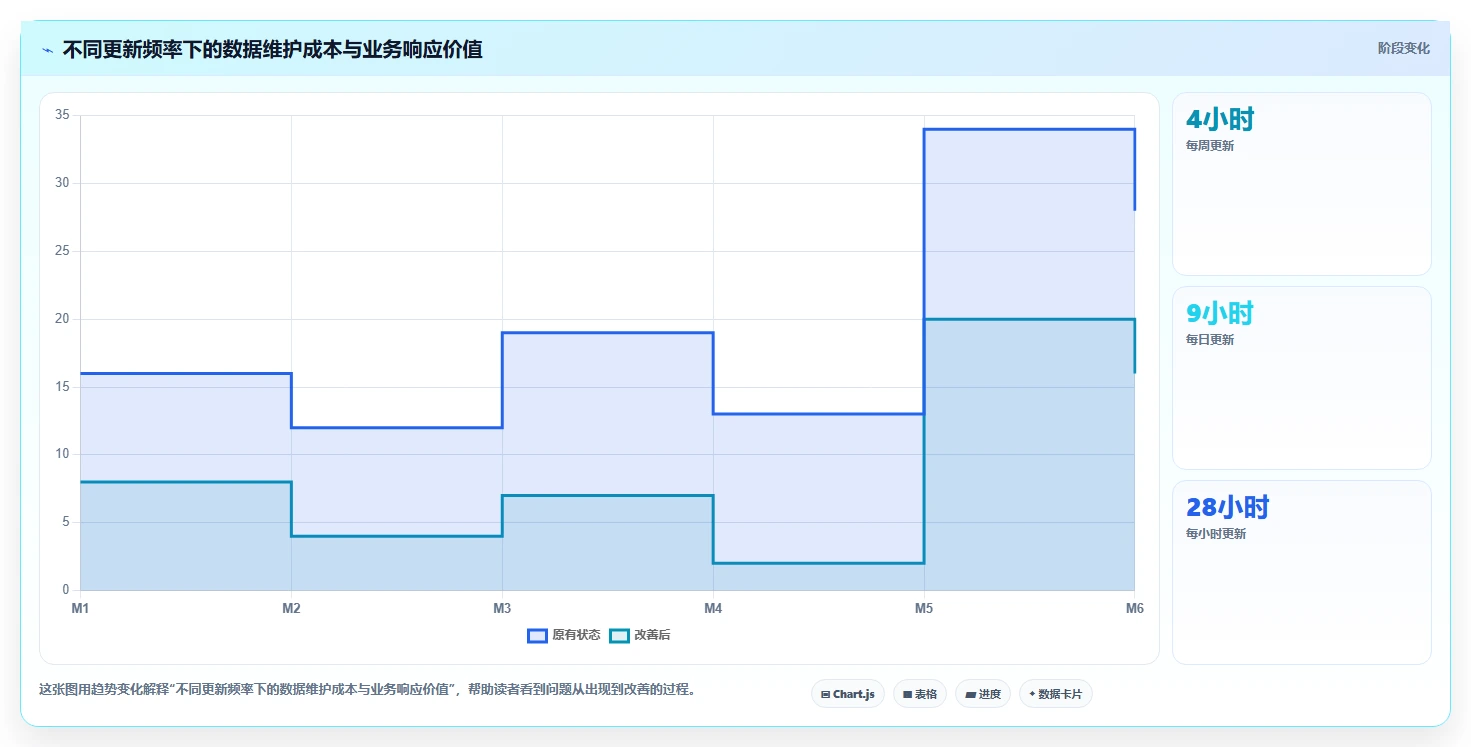The width and height of the screenshot is (1471, 747).
Task: Click the 每周更新 caption text
Action: coord(1210,146)
